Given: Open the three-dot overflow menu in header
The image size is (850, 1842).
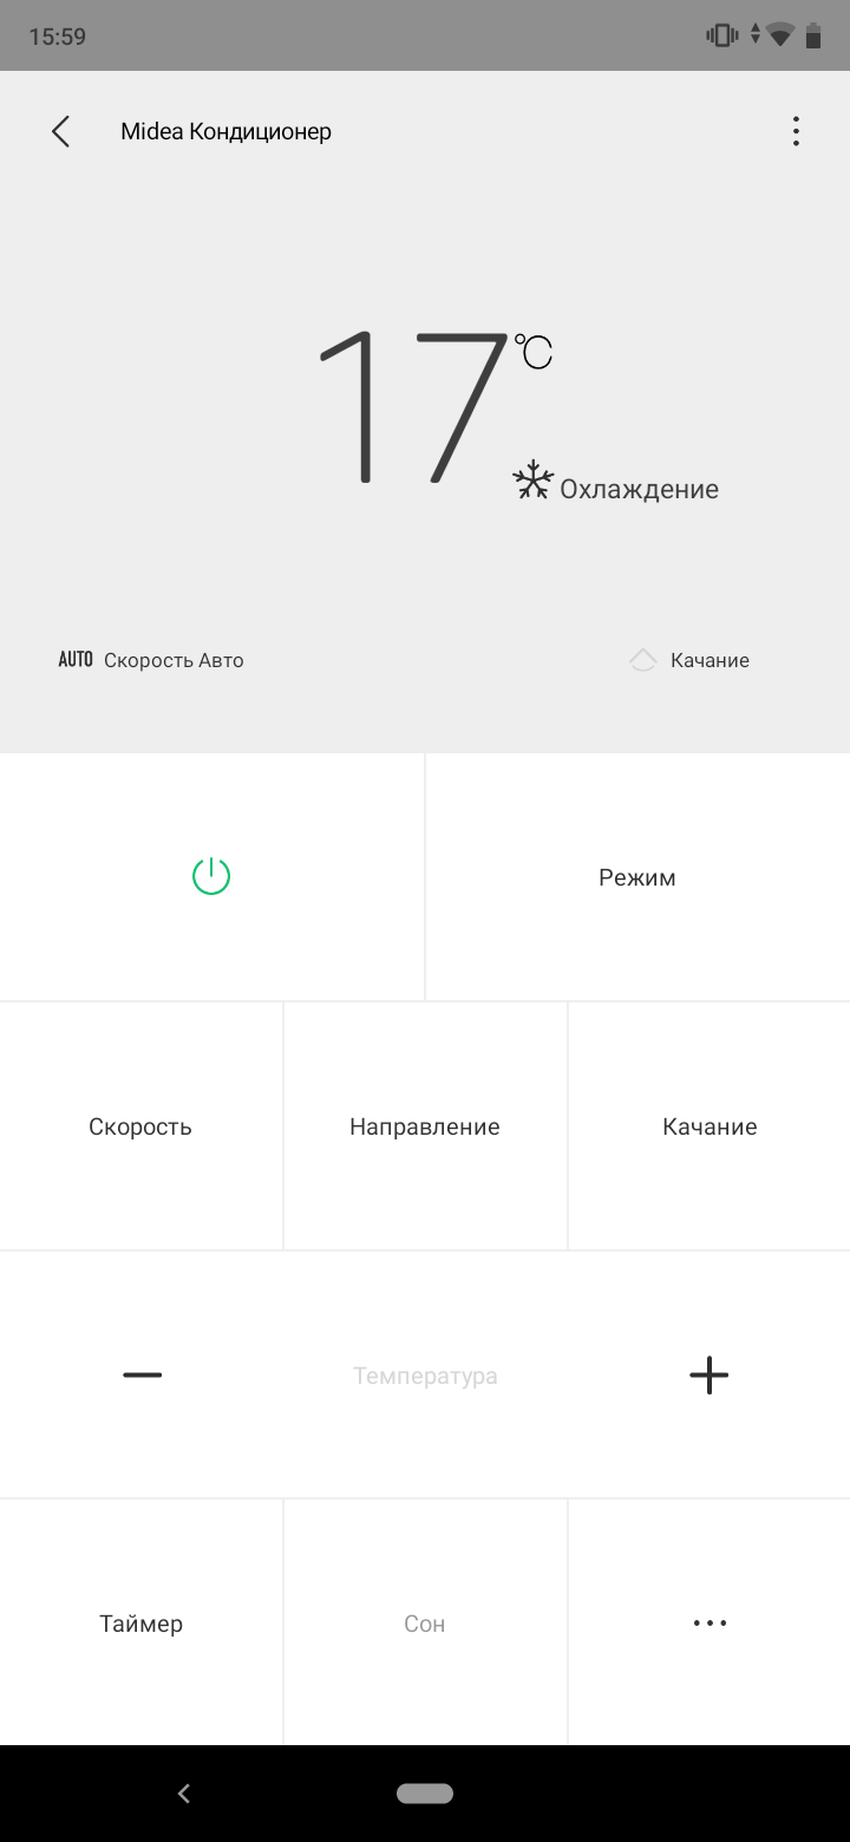Looking at the screenshot, I should coord(795,131).
